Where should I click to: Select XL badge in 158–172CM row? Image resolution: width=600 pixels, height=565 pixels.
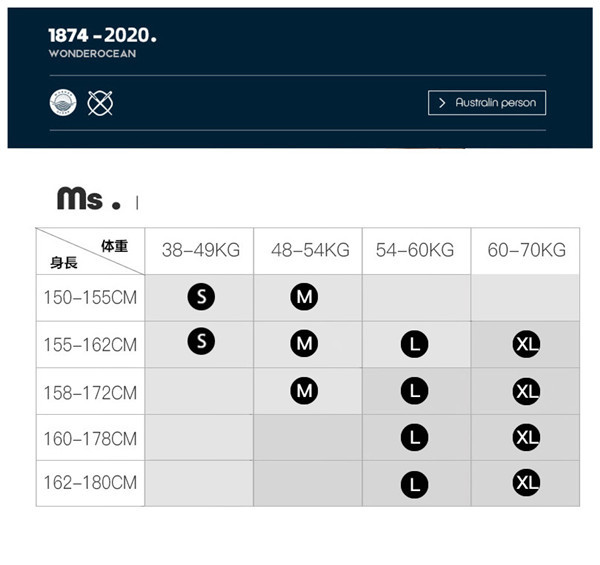pyautogui.click(x=527, y=391)
